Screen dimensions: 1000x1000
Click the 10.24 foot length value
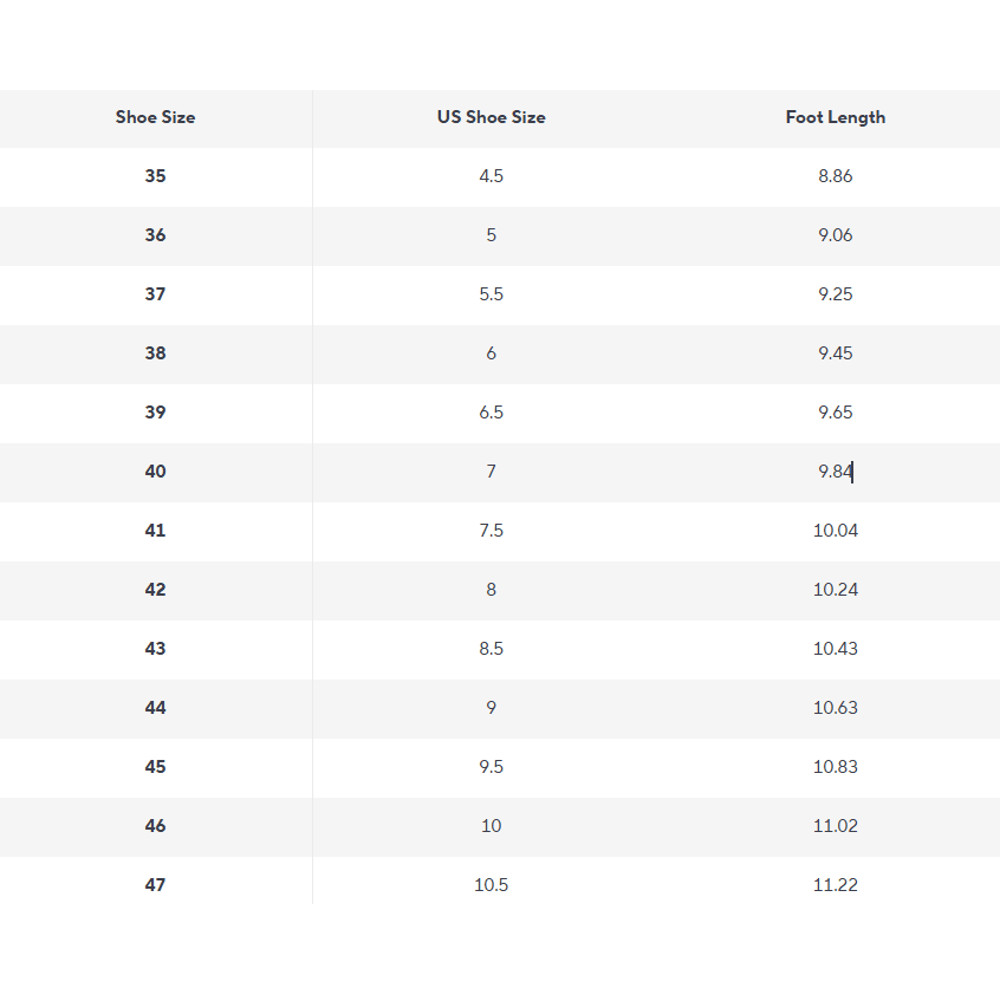pyautogui.click(x=835, y=589)
